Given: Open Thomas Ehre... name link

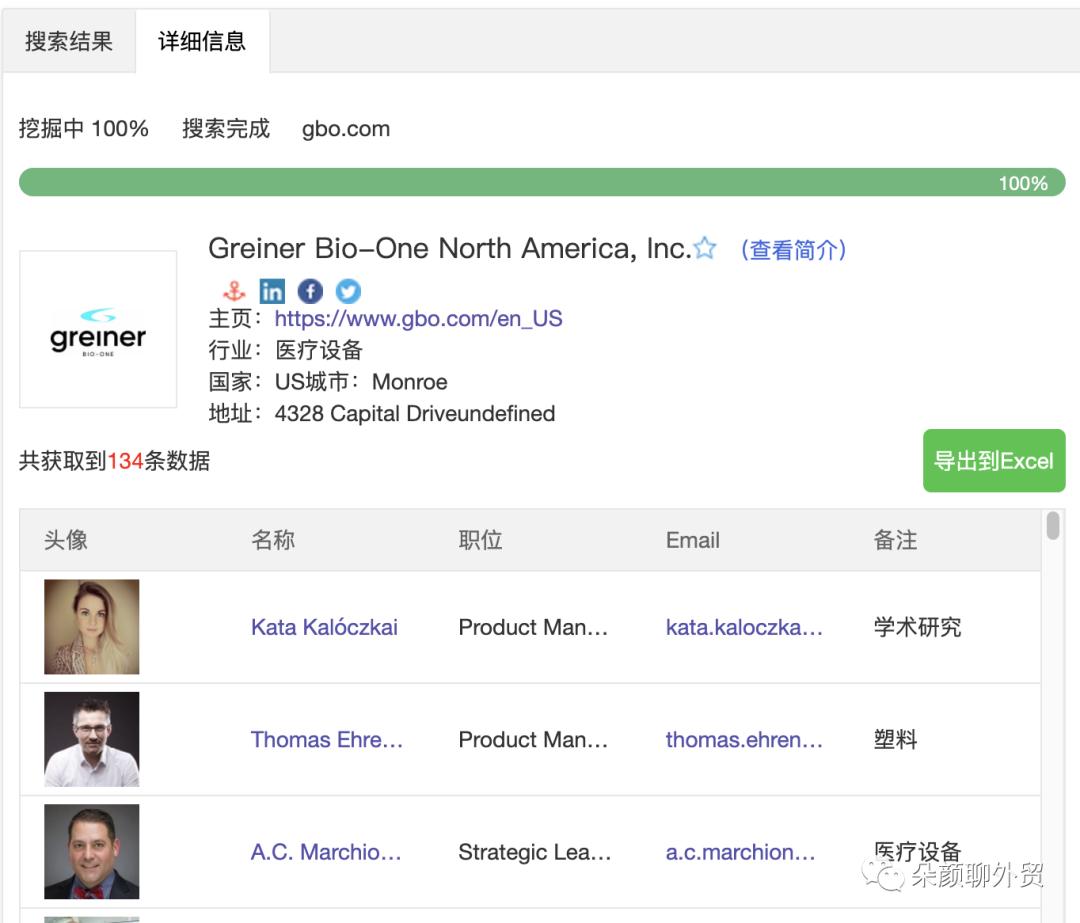Looking at the screenshot, I should [326, 739].
